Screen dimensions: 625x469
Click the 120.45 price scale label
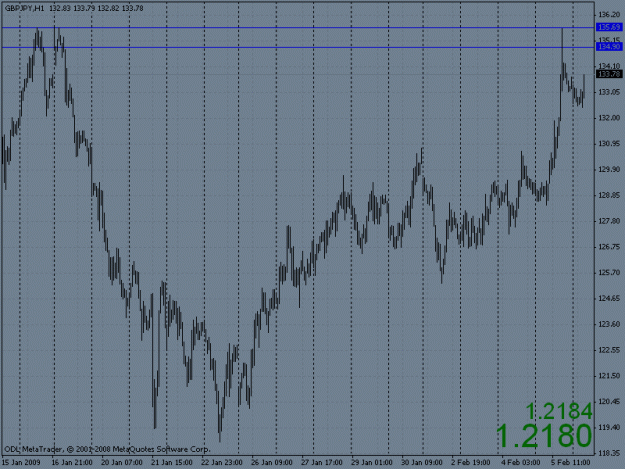(x=609, y=401)
